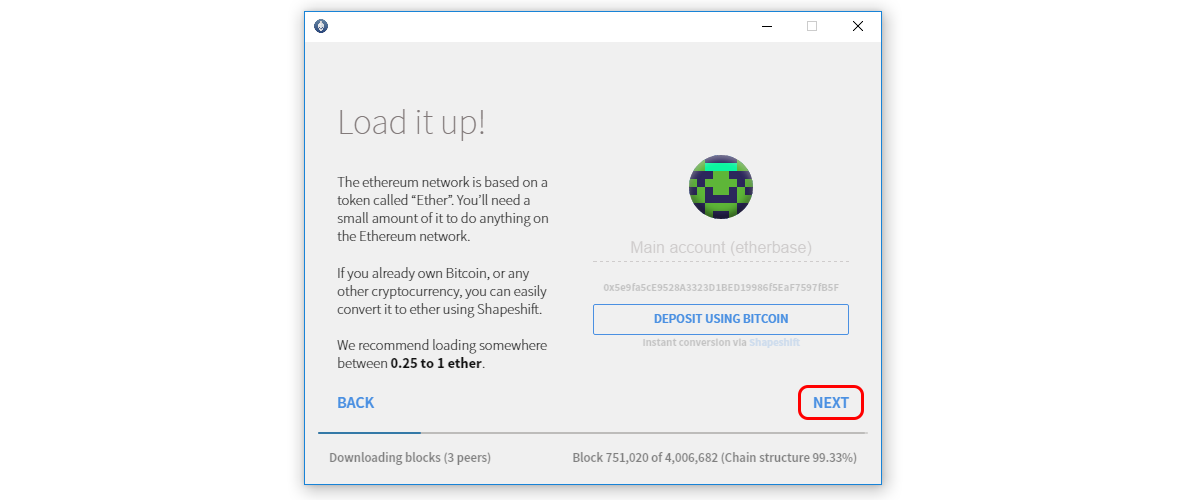The image size is (1200, 500).
Task: Click Deposit Using Bitcoin button
Action: point(721,319)
